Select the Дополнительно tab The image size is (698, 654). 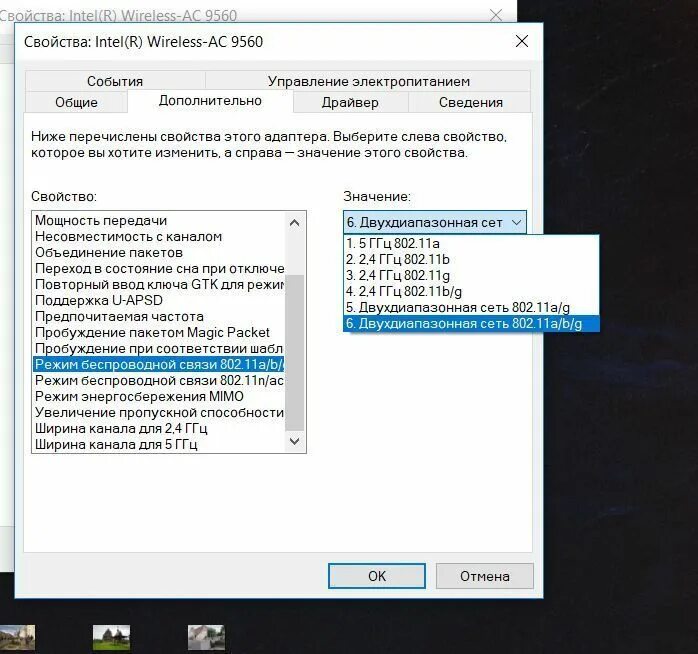(210, 101)
